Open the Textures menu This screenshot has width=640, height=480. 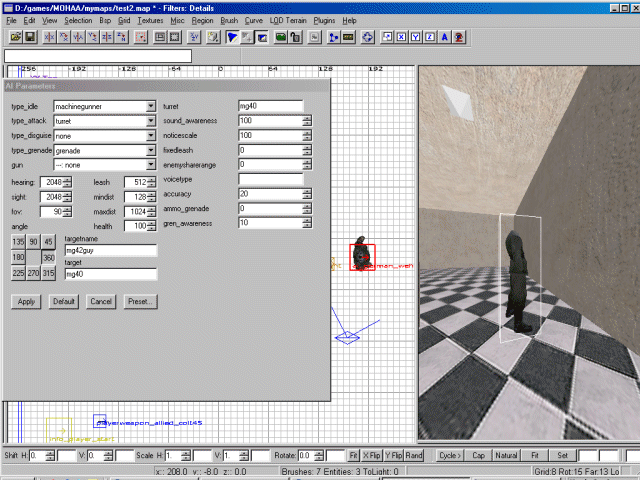[x=151, y=20]
